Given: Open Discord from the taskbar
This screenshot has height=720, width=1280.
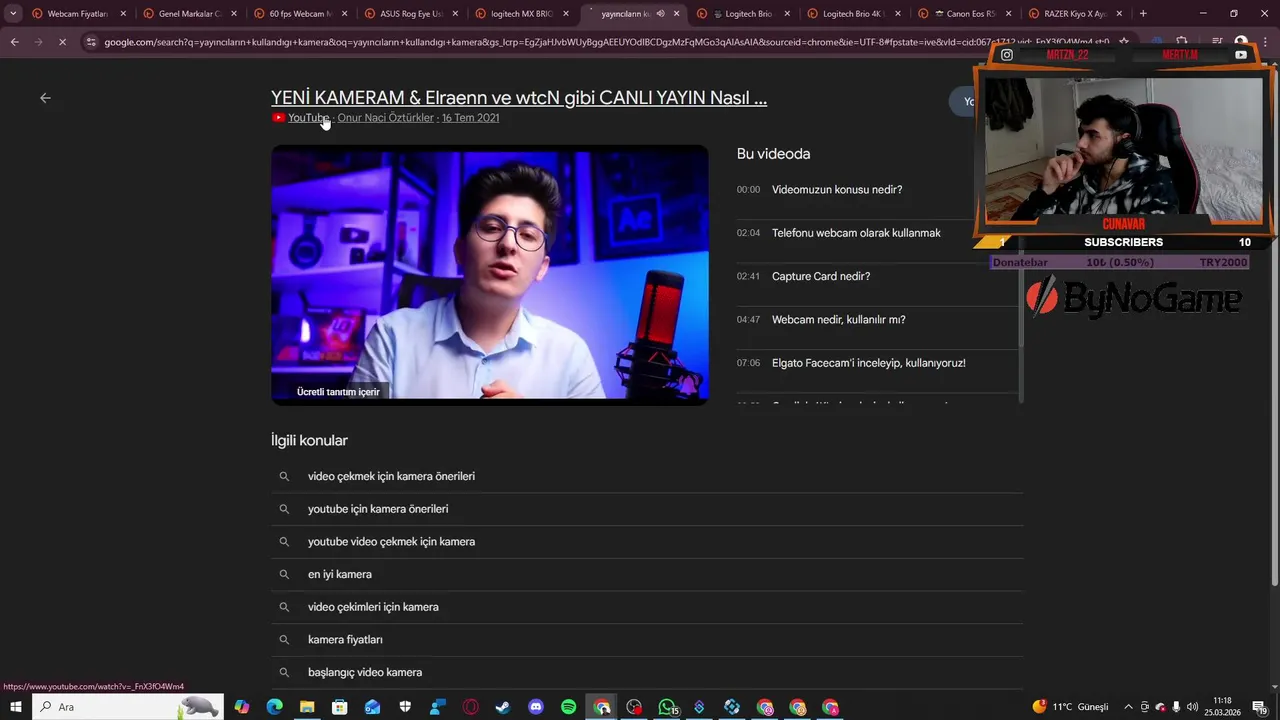Looking at the screenshot, I should click(x=536, y=707).
